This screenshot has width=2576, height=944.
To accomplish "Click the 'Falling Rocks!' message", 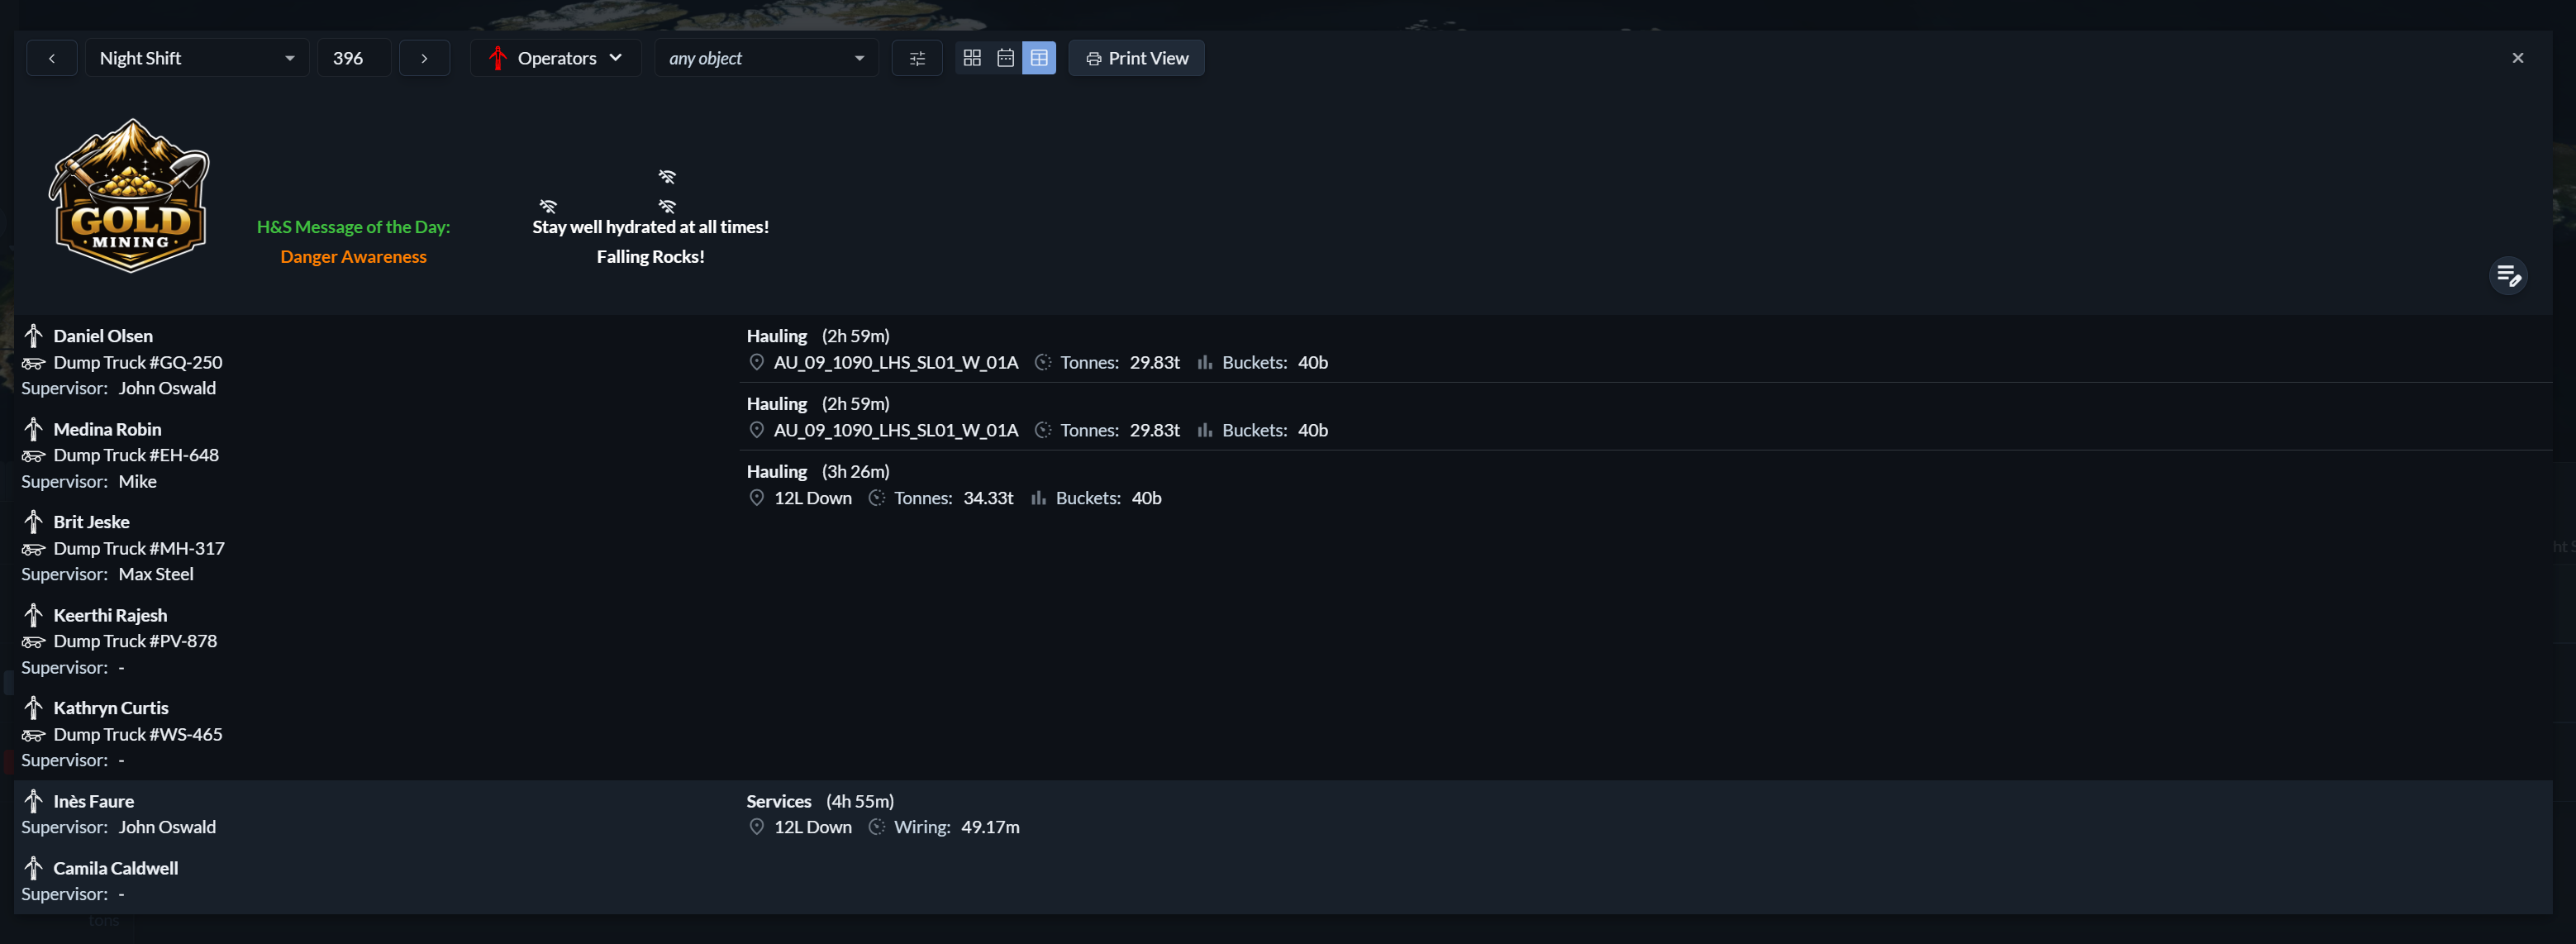I will click(x=650, y=257).
